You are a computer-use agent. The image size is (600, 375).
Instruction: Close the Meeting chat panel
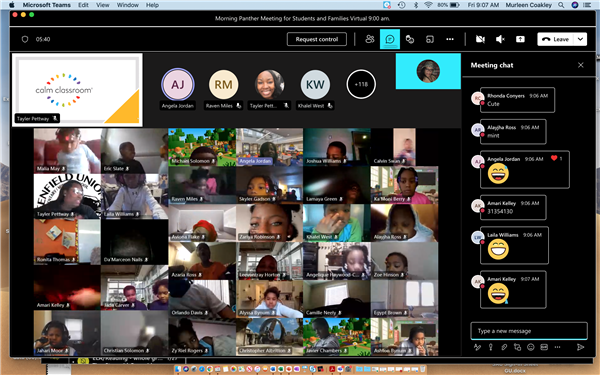point(580,65)
